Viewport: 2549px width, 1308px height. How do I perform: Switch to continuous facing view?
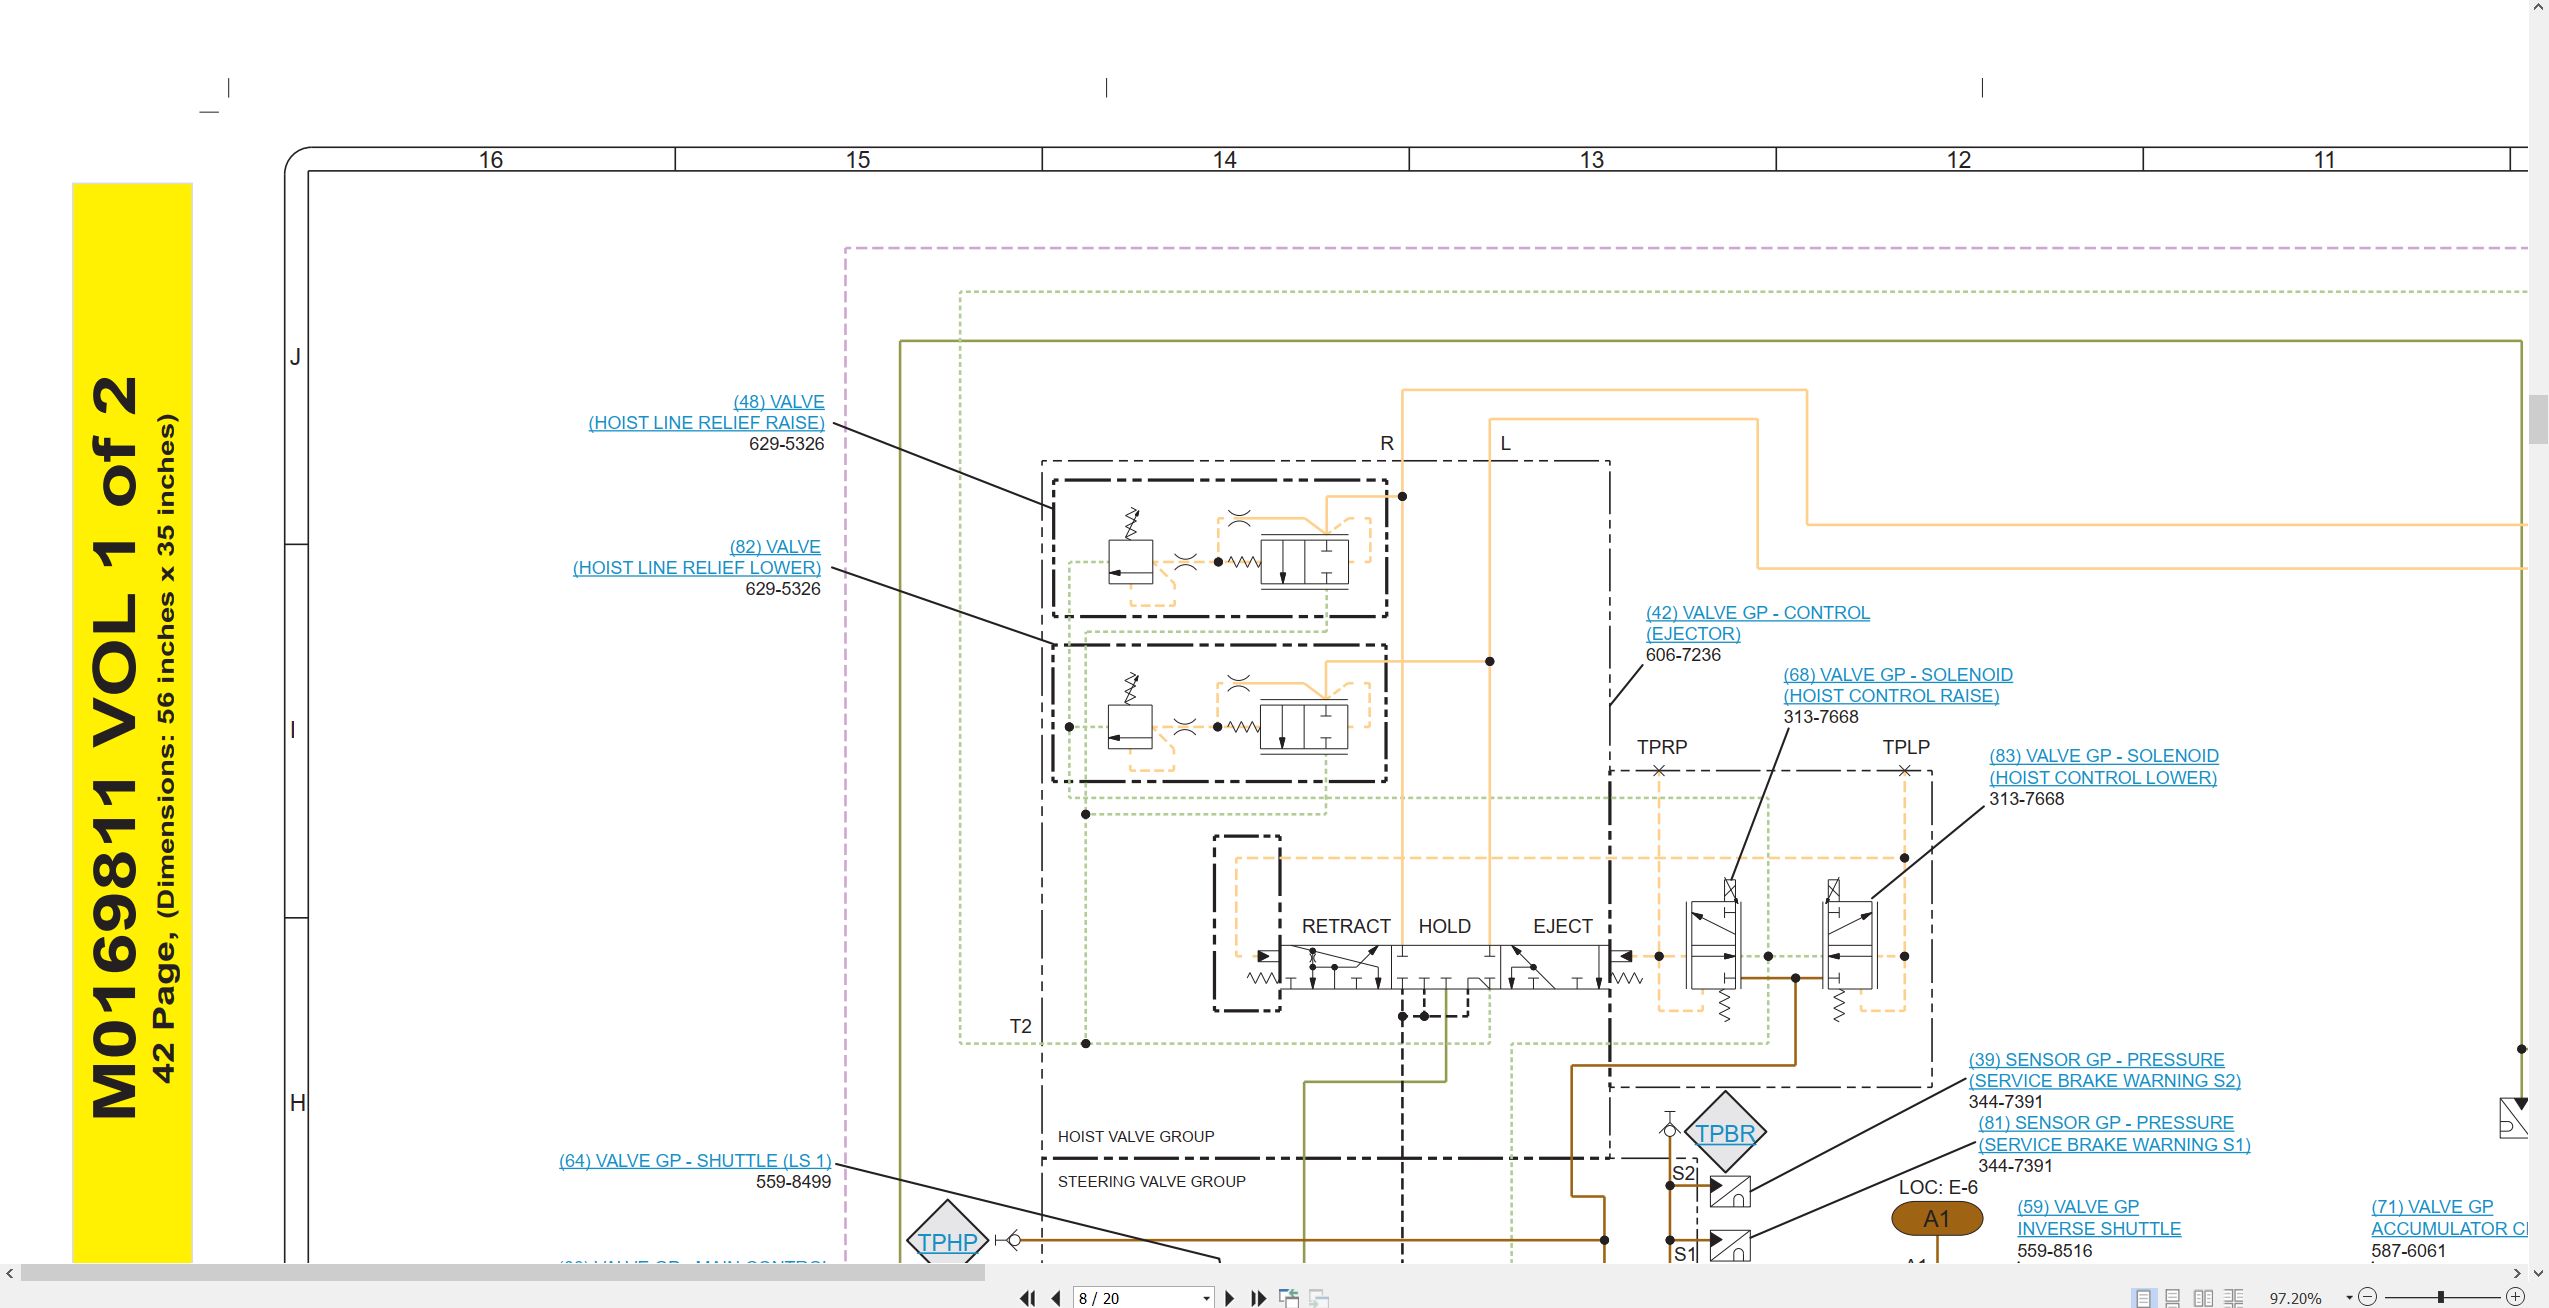(2233, 1298)
